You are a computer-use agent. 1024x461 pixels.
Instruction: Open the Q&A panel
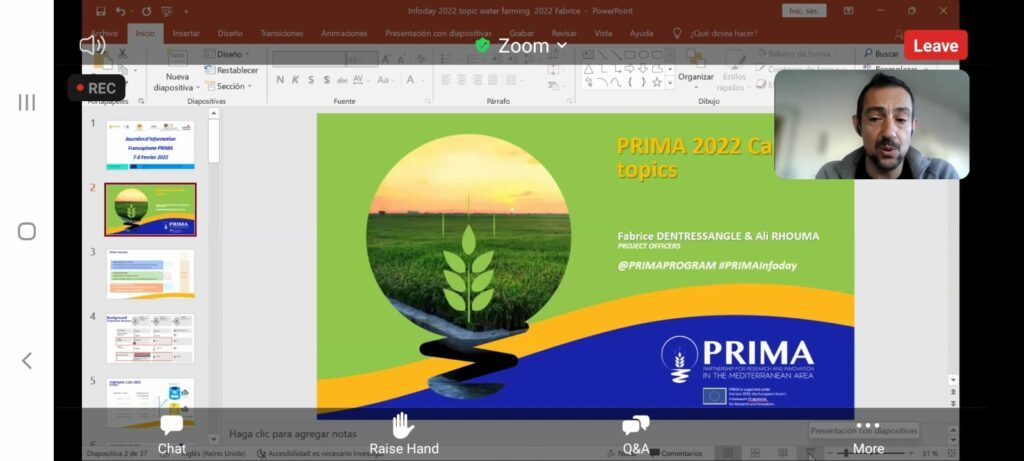click(x=635, y=434)
